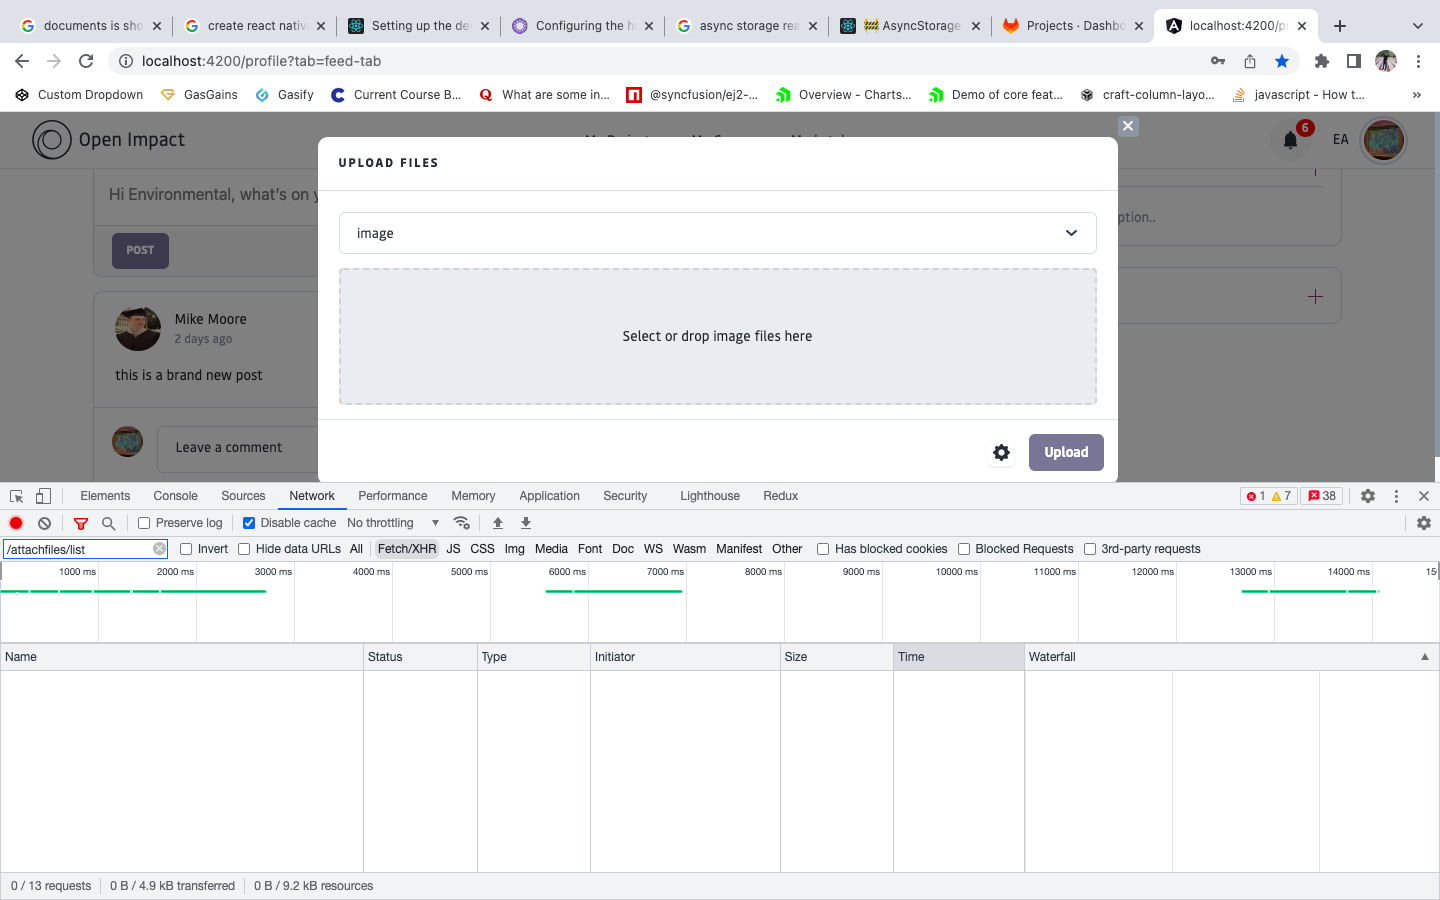Select the Fetch/XHR request filter
Viewport: 1440px width, 900px height.
click(x=406, y=549)
